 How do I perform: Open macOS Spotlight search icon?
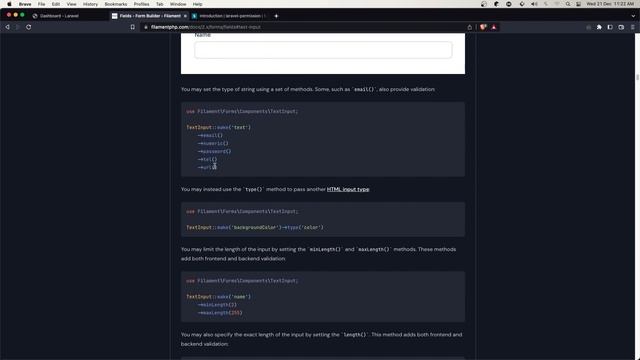[568, 4]
